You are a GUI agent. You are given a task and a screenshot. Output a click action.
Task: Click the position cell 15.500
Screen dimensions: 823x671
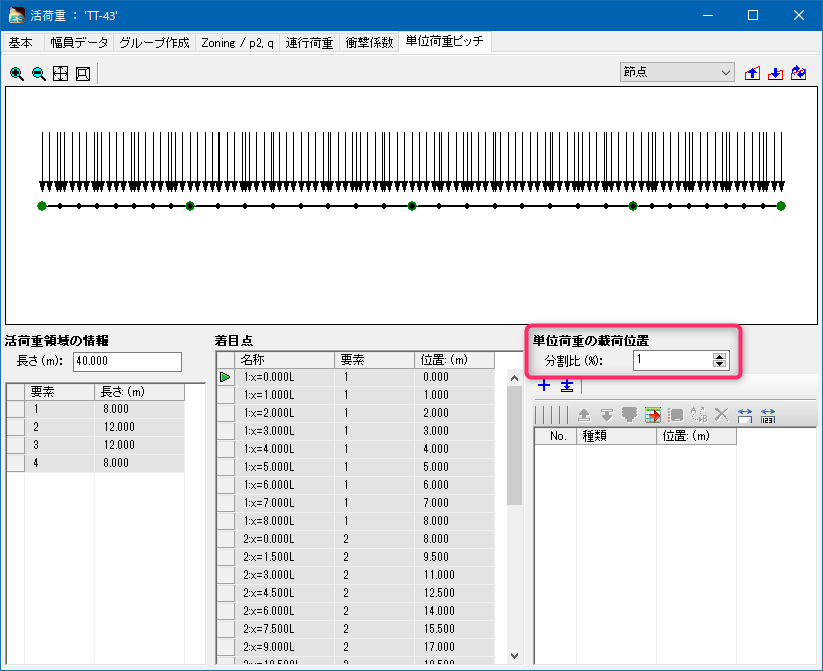click(455, 628)
